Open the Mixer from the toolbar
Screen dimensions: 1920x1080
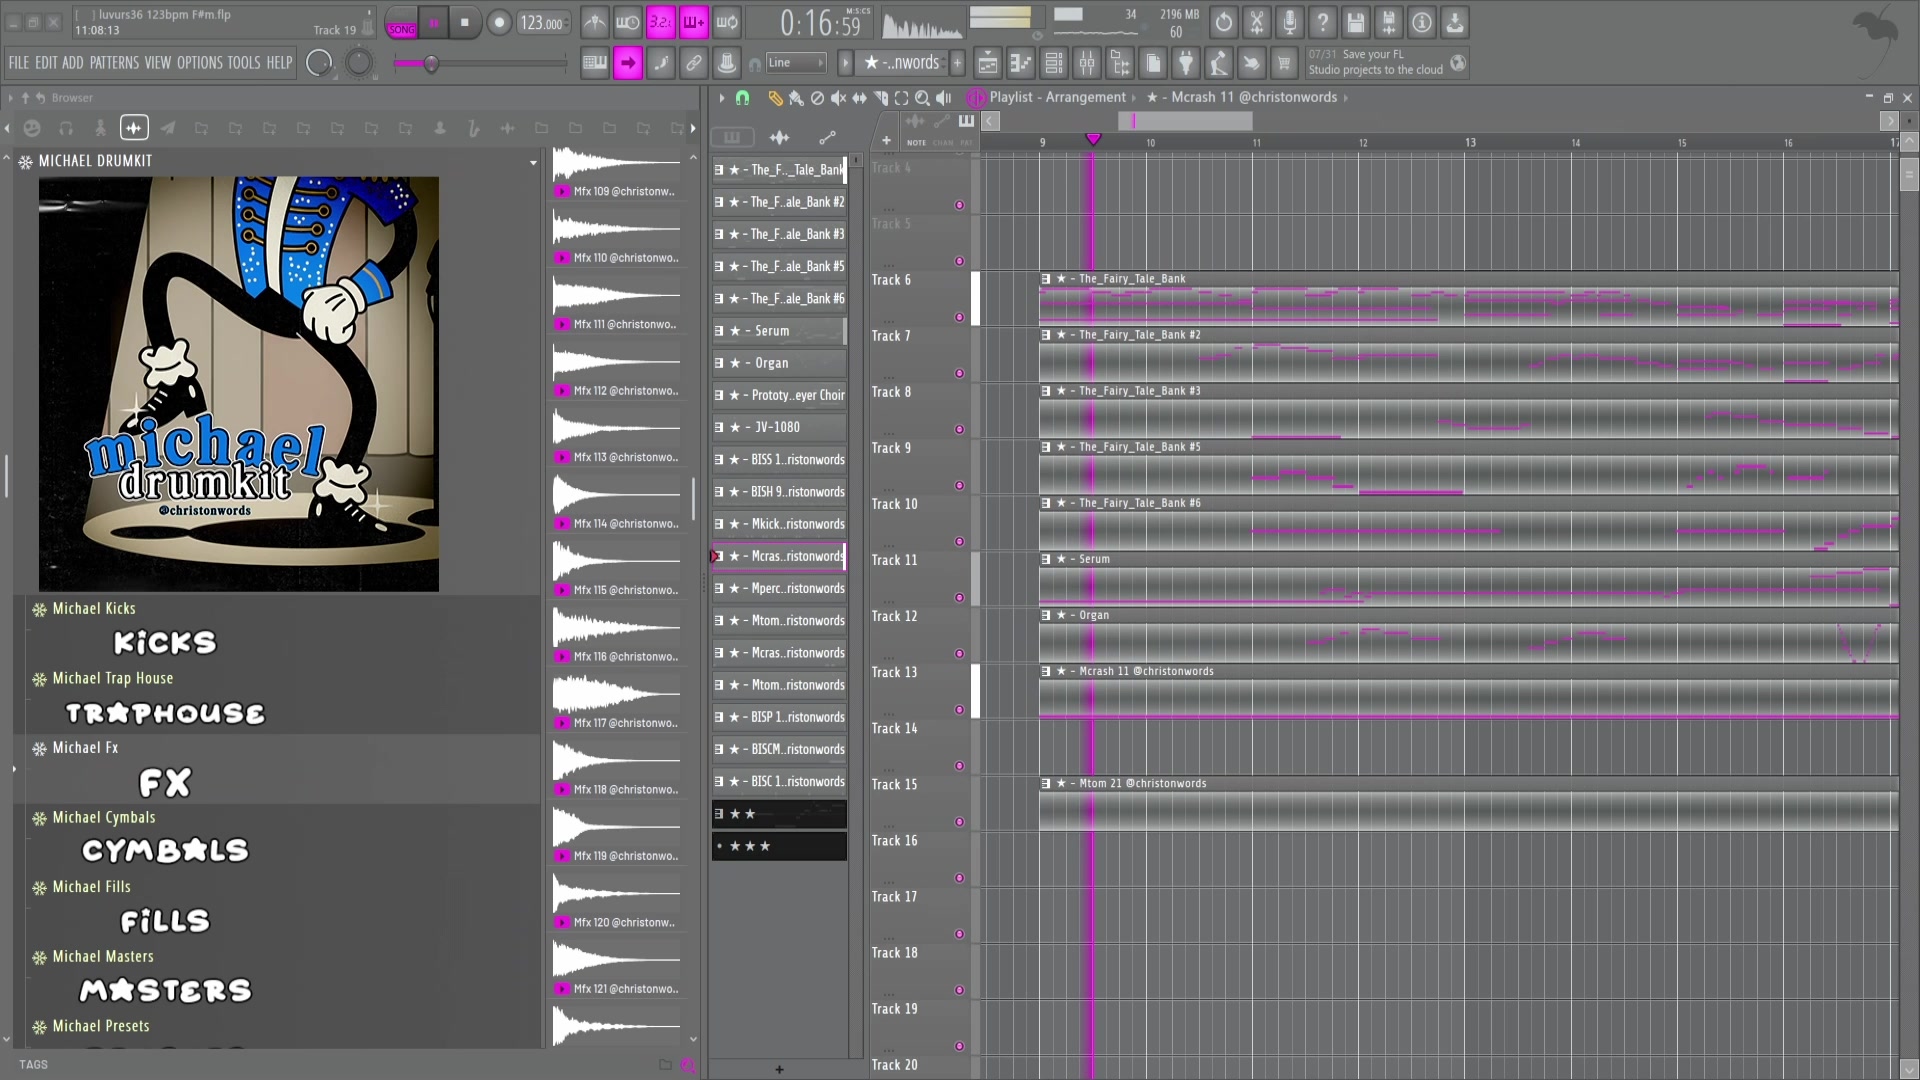pos(1087,64)
